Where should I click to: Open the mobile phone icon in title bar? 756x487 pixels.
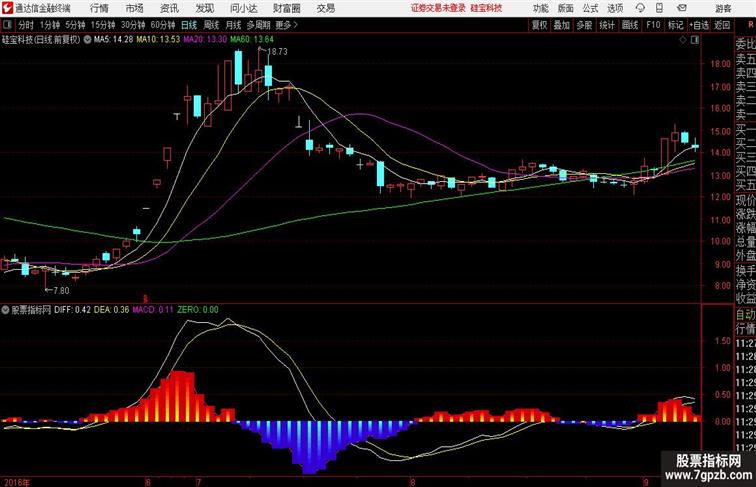[660, 8]
